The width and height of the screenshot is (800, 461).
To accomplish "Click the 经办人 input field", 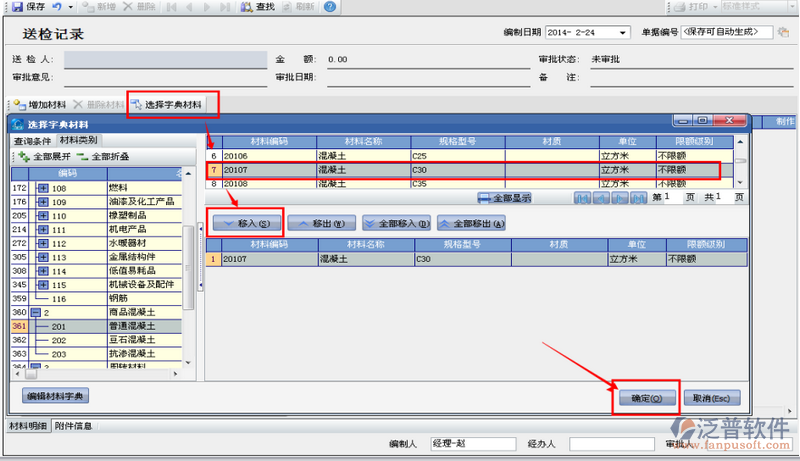I will click(x=612, y=444).
